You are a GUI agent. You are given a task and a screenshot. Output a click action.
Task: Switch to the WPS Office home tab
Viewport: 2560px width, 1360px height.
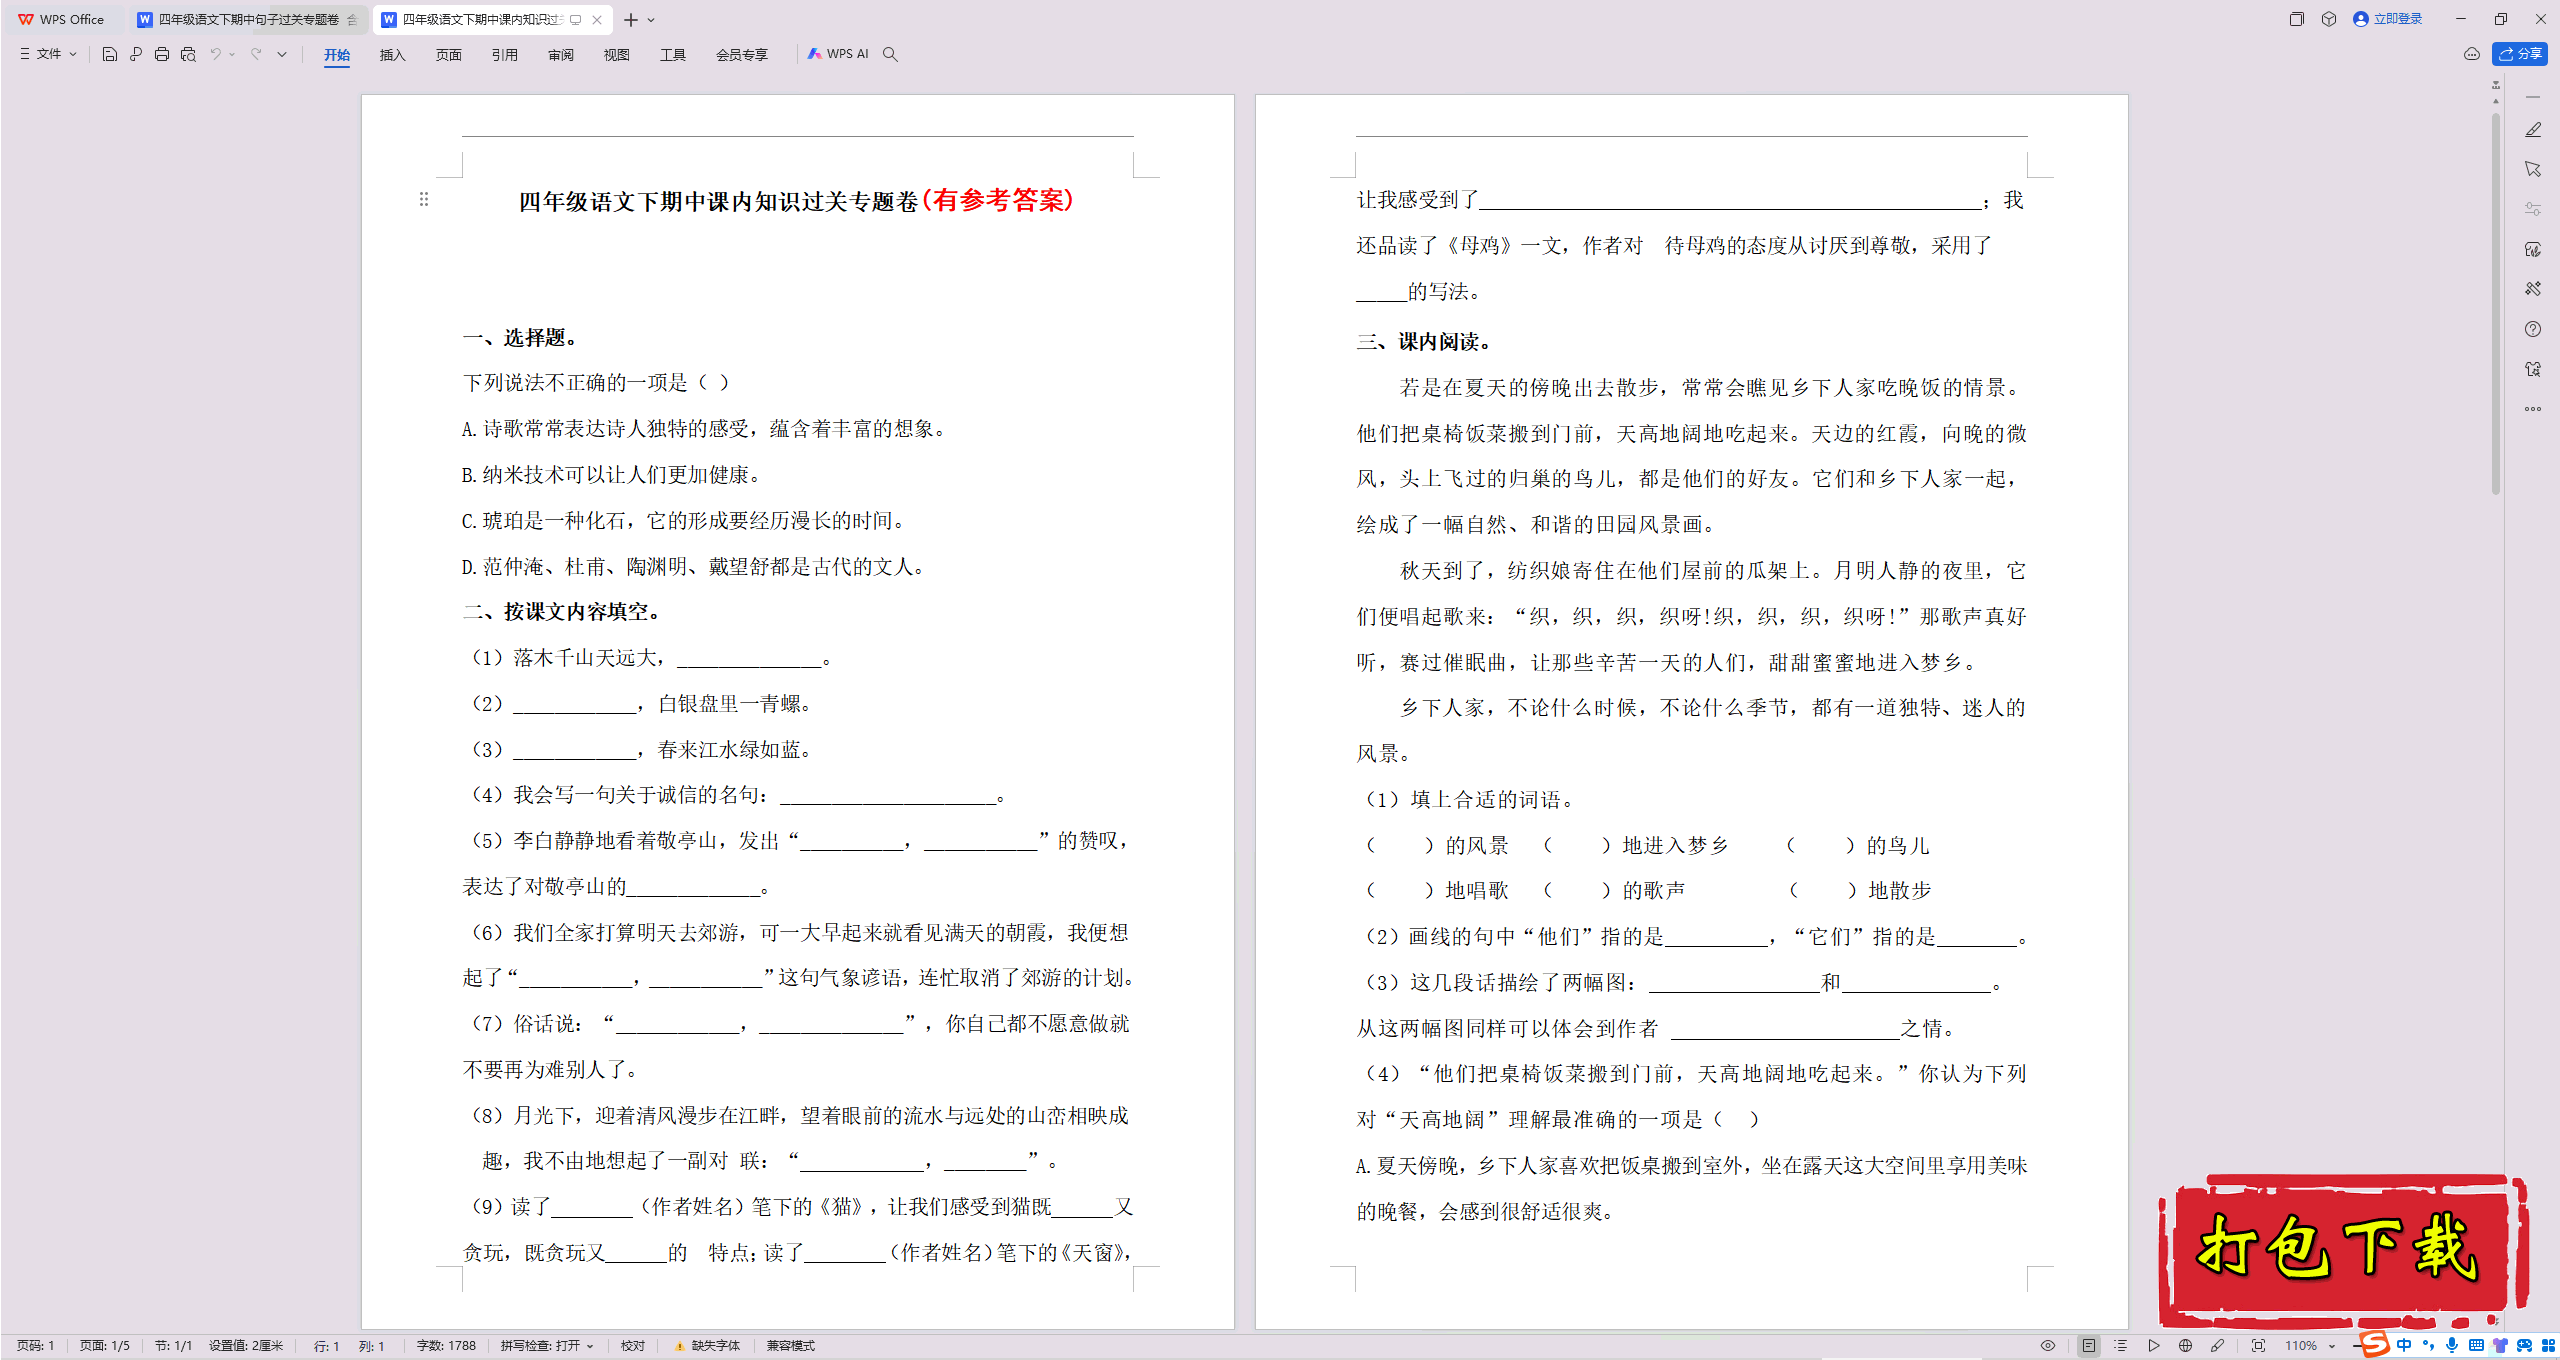pyautogui.click(x=62, y=20)
